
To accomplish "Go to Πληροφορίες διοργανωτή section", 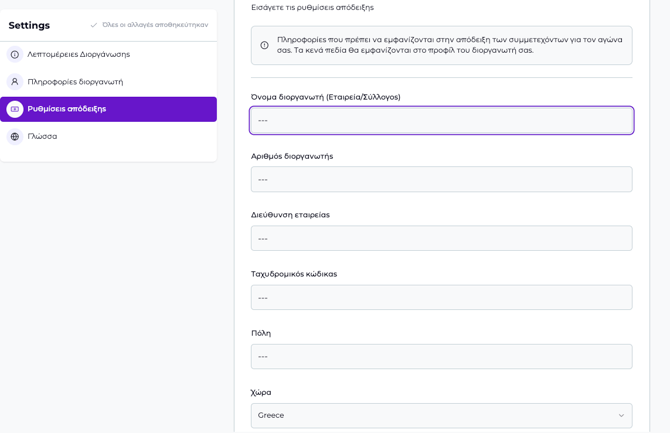I will (75, 82).
